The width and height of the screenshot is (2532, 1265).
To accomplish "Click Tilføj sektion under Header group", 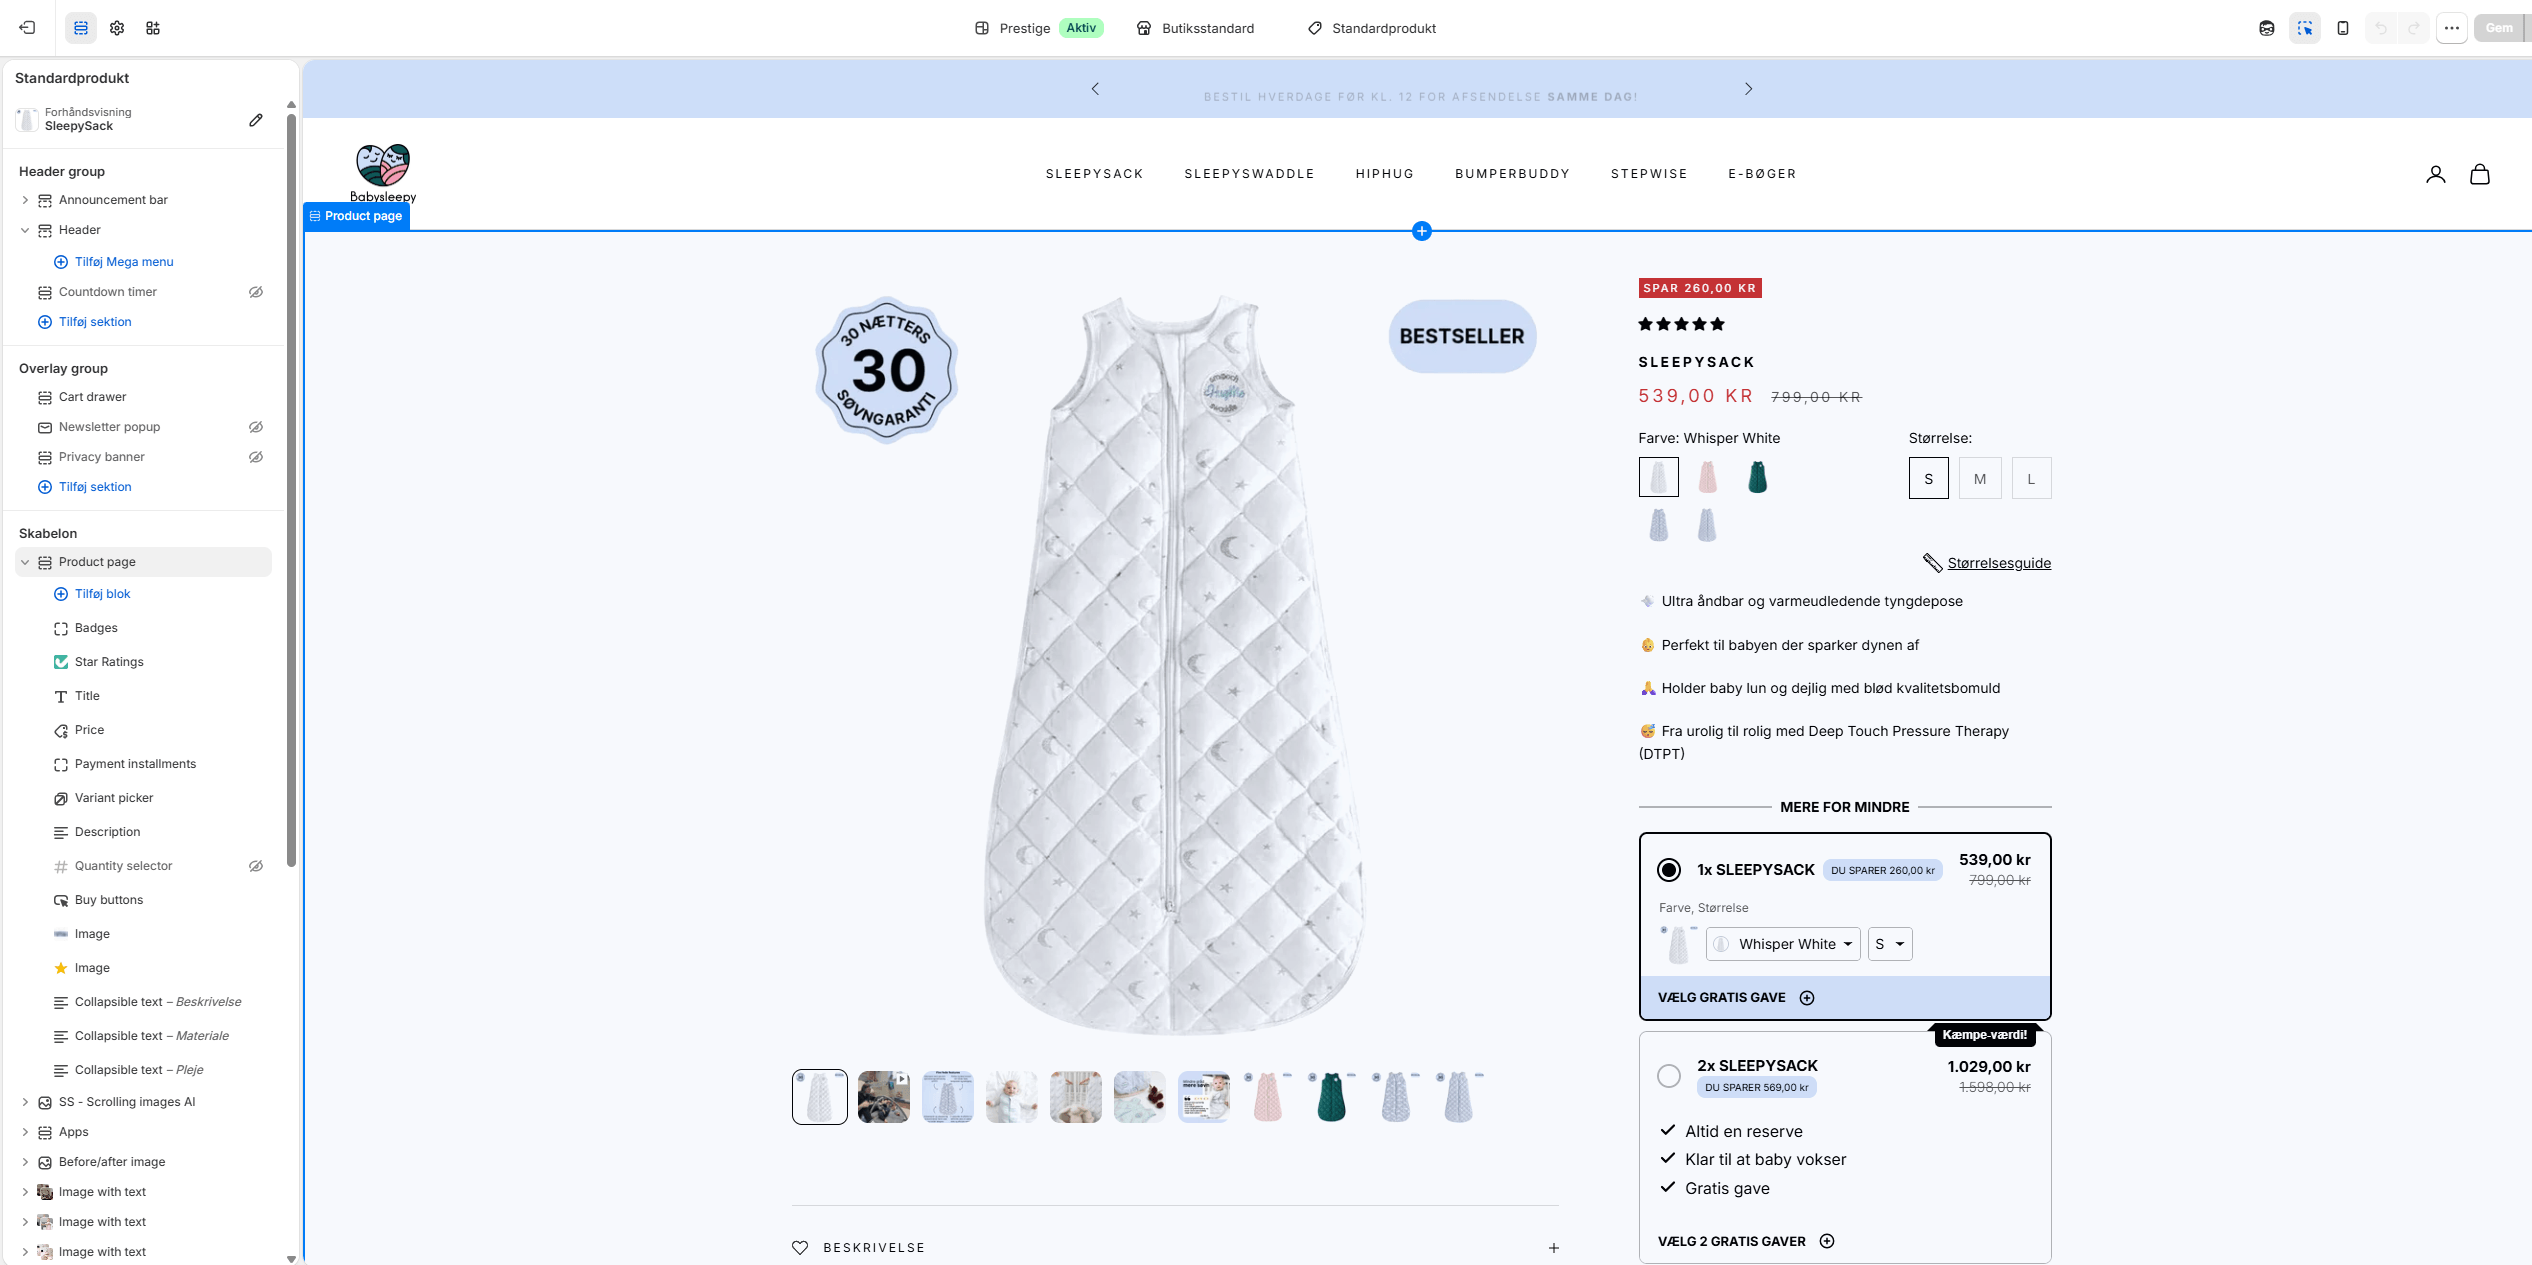I will 94,322.
